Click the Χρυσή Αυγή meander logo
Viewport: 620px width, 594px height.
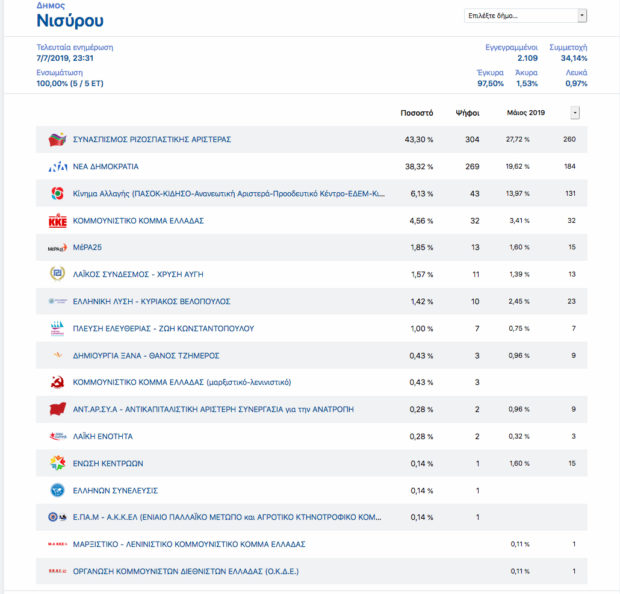[x=57, y=274]
